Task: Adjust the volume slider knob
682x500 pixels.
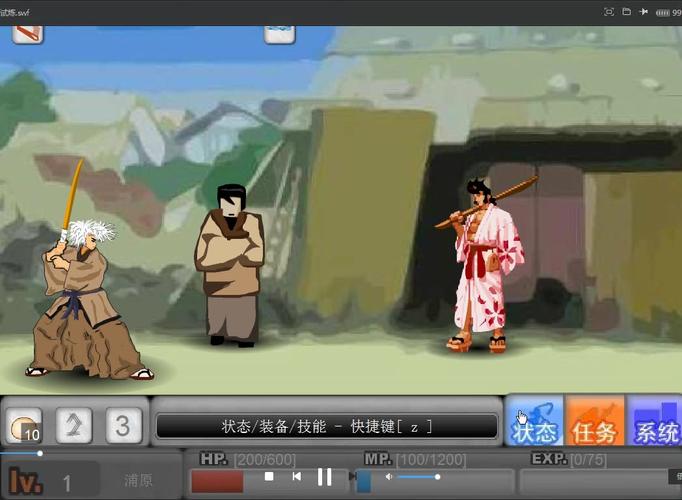Action: (437, 477)
